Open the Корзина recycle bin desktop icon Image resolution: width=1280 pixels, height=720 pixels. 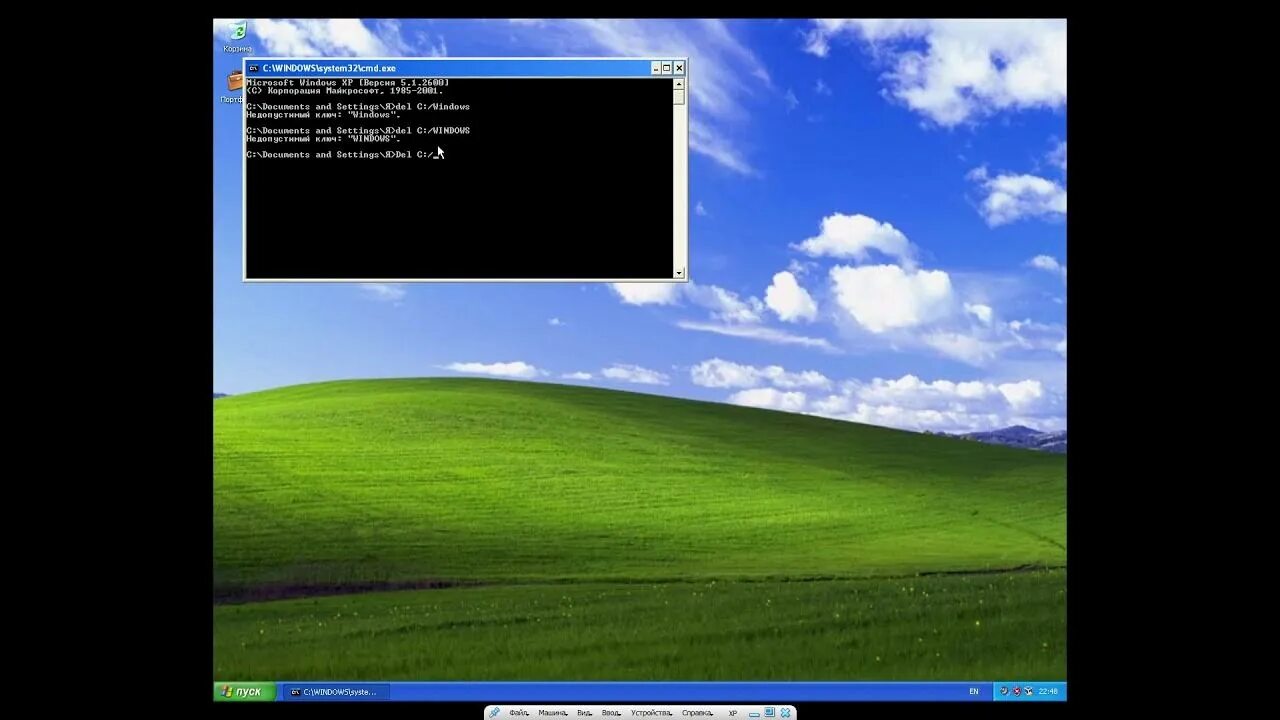coord(237,36)
